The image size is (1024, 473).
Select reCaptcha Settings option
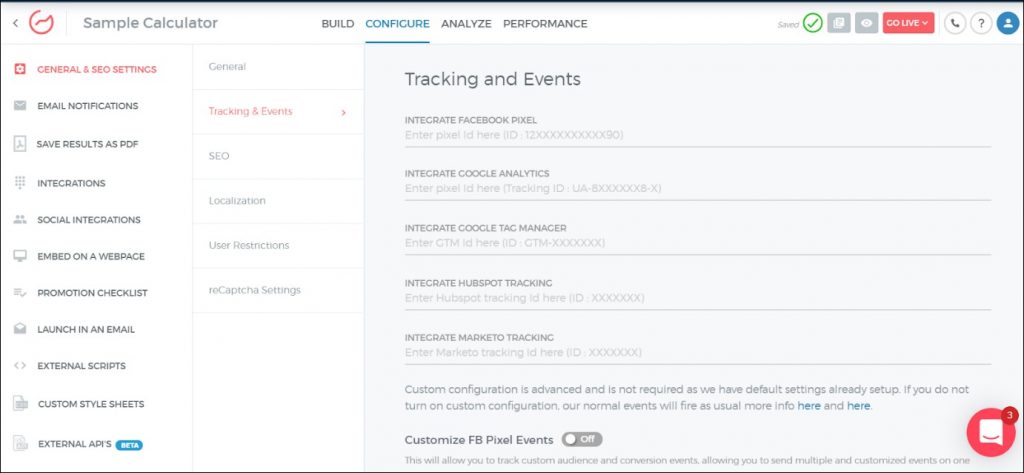(254, 290)
